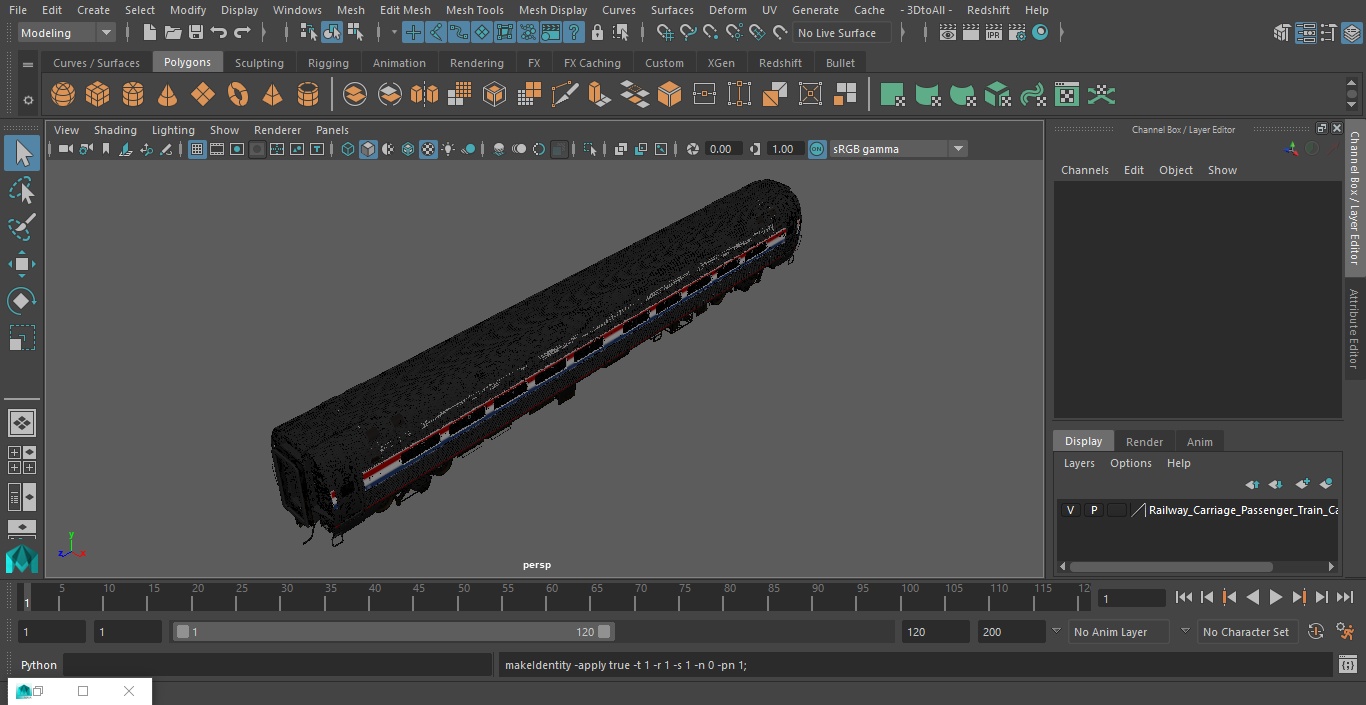Click the current frame input field

[x=1132, y=598]
